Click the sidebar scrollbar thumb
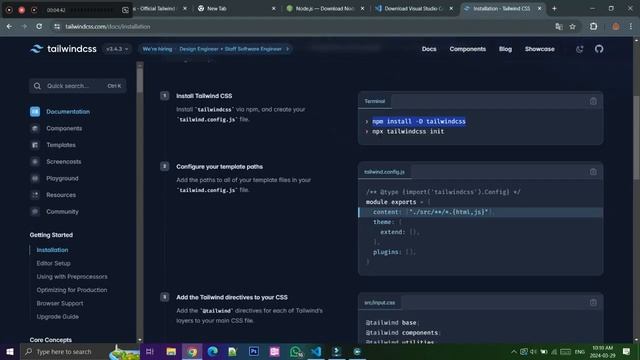This screenshot has height=360, width=640. [x=140, y=80]
